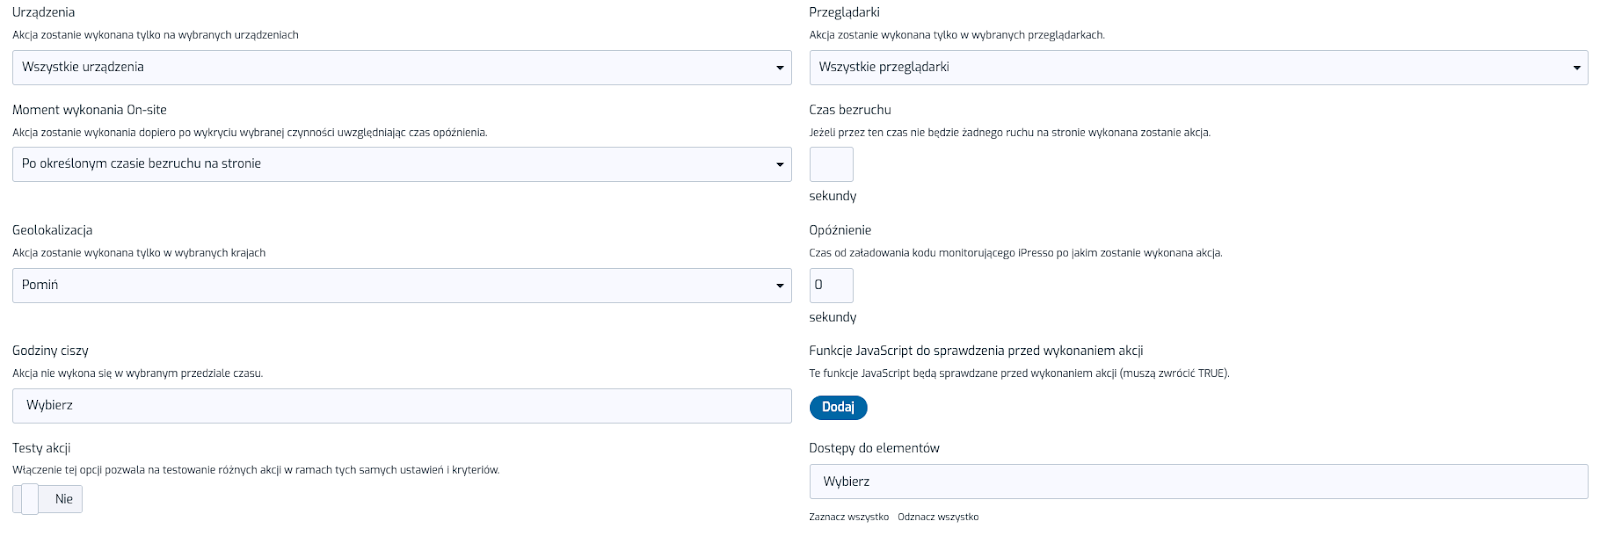Click the Zaznacz wszystko link
This screenshot has width=1600, height=536.
point(849,517)
